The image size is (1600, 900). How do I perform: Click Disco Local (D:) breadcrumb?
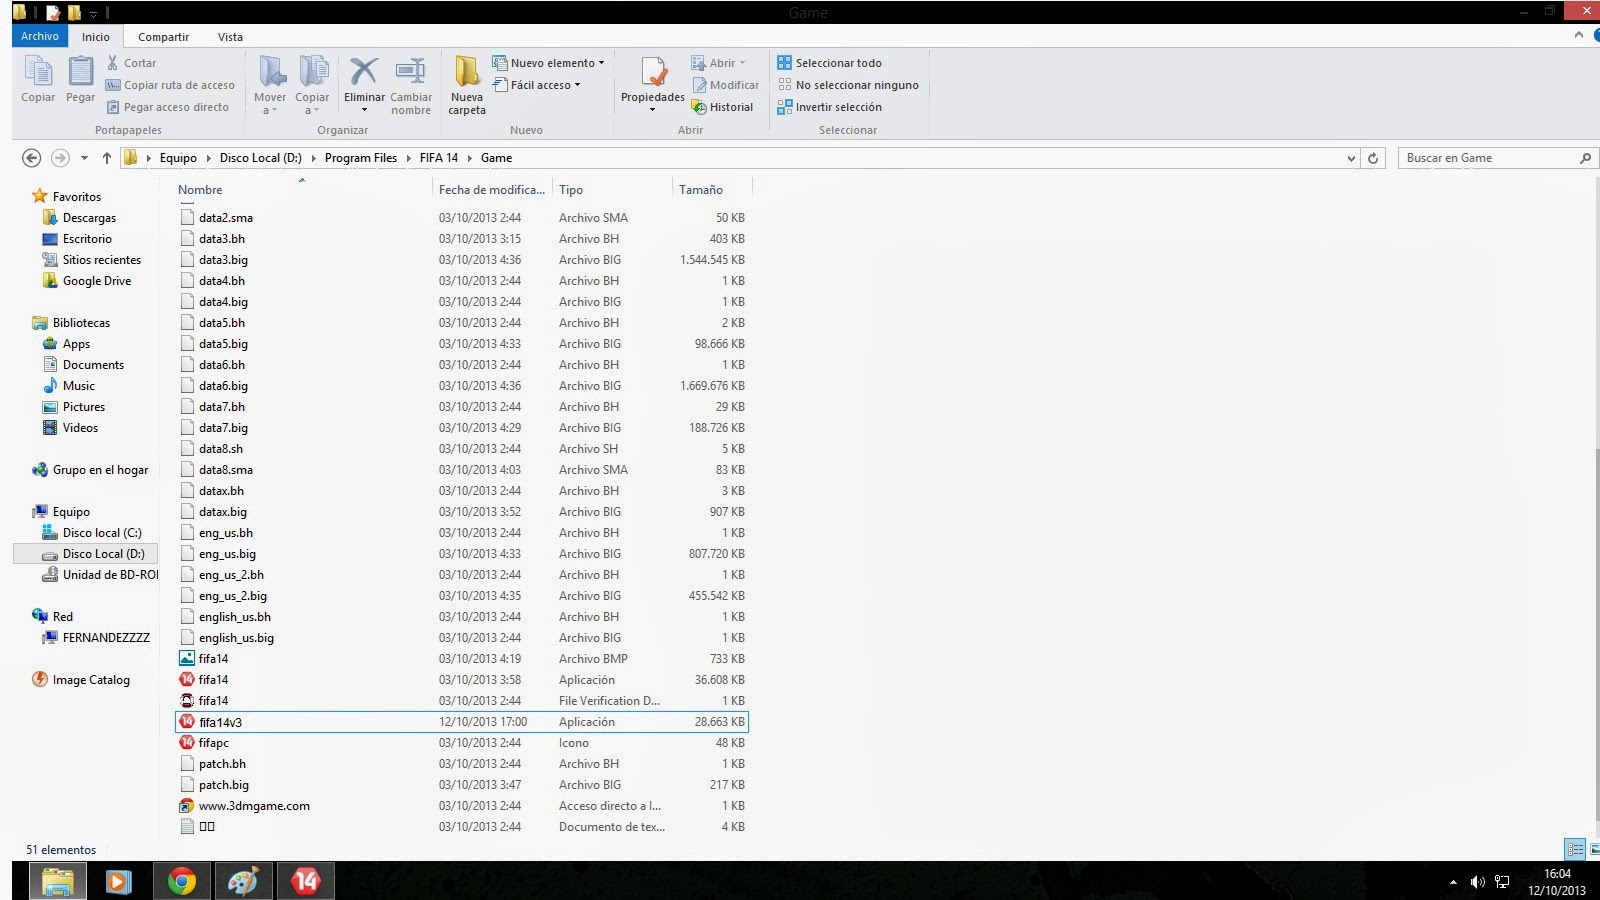point(260,158)
